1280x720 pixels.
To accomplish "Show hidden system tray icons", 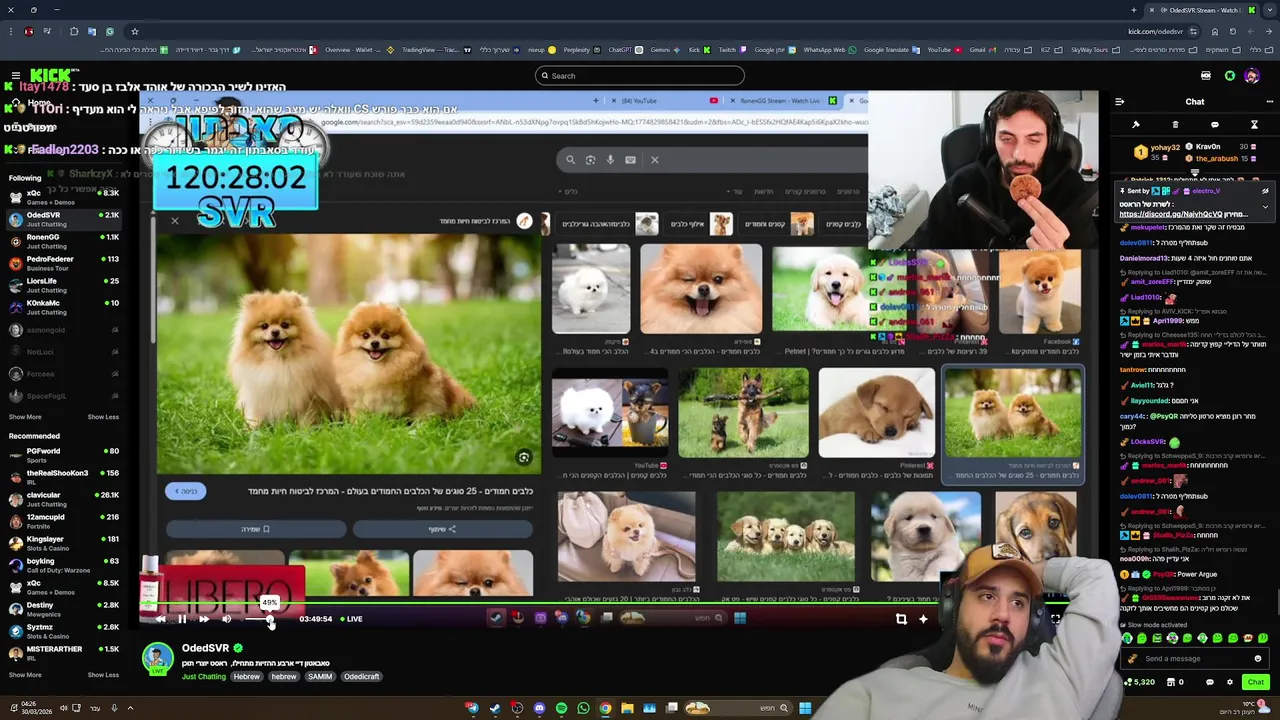I will point(130,709).
